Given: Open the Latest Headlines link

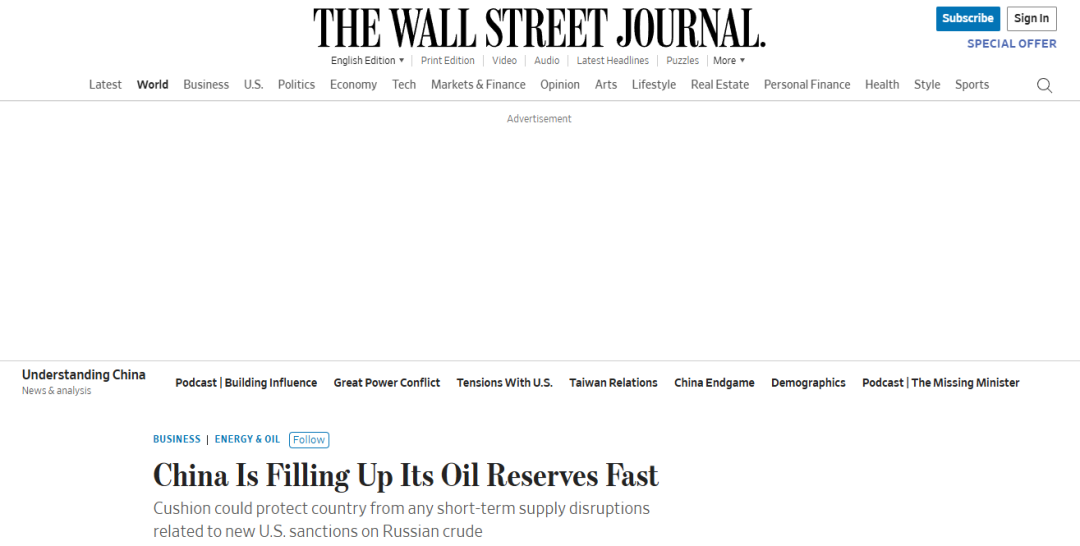Looking at the screenshot, I should coord(613,61).
